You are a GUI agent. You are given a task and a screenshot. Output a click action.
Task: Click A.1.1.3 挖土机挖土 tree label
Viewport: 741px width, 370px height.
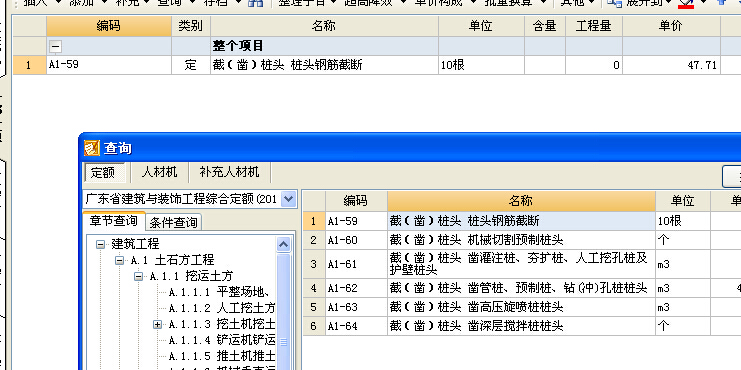tap(222, 325)
